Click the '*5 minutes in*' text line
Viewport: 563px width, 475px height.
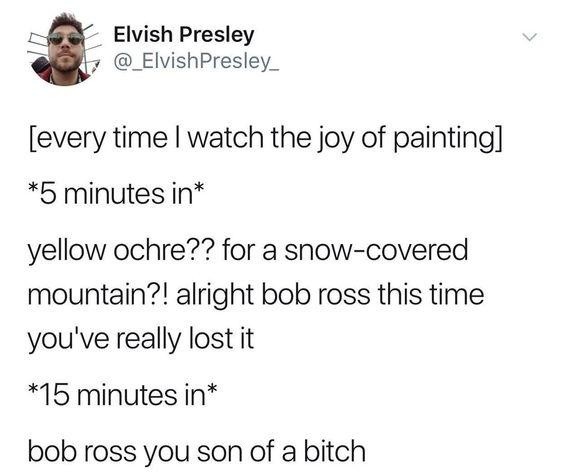click(x=117, y=194)
